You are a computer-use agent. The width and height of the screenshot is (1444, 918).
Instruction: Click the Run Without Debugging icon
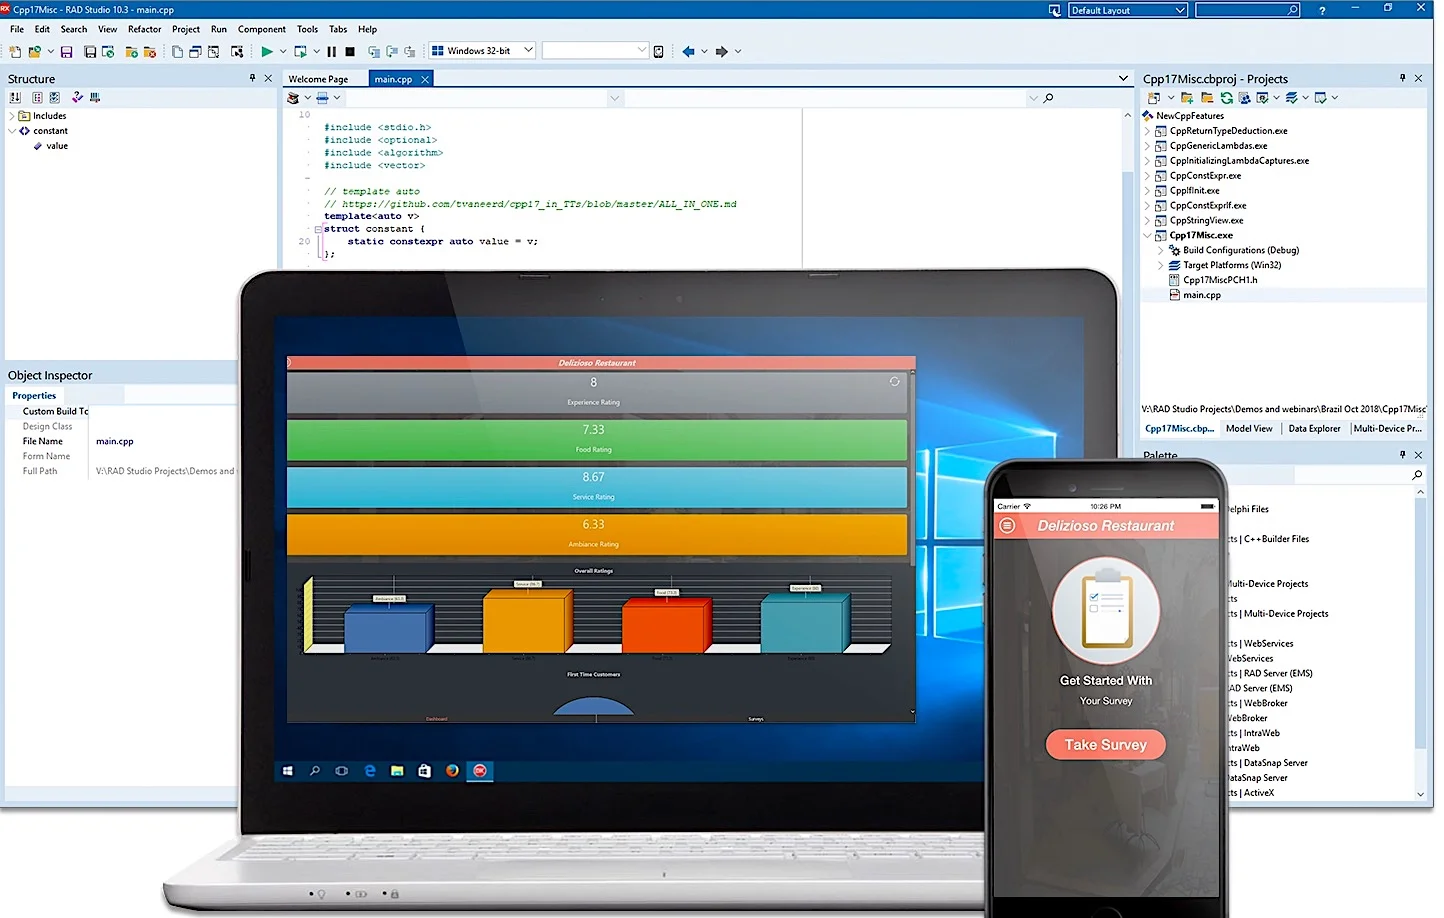(x=300, y=51)
